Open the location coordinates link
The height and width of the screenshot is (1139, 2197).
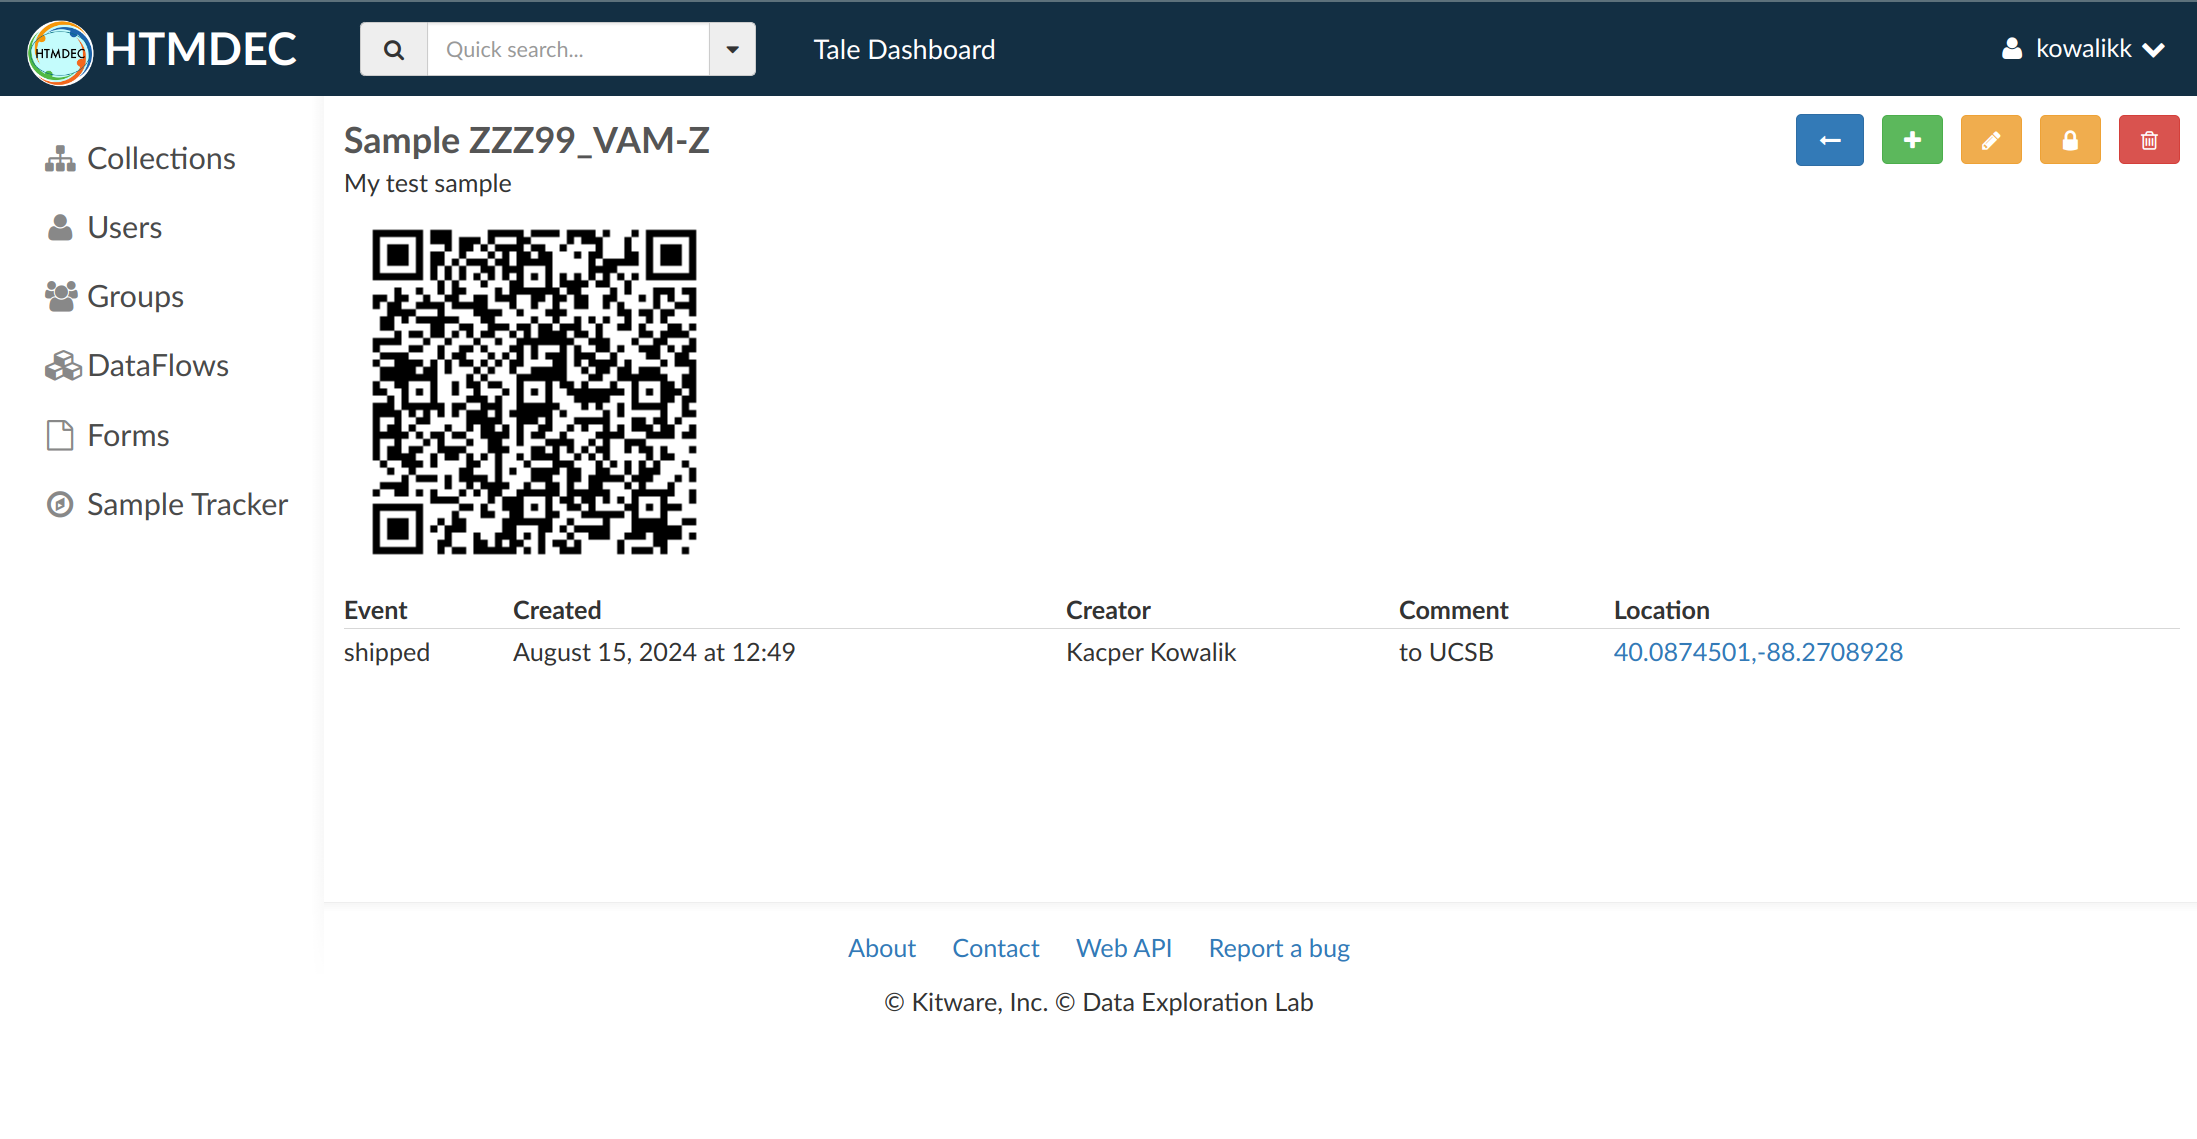[1758, 651]
